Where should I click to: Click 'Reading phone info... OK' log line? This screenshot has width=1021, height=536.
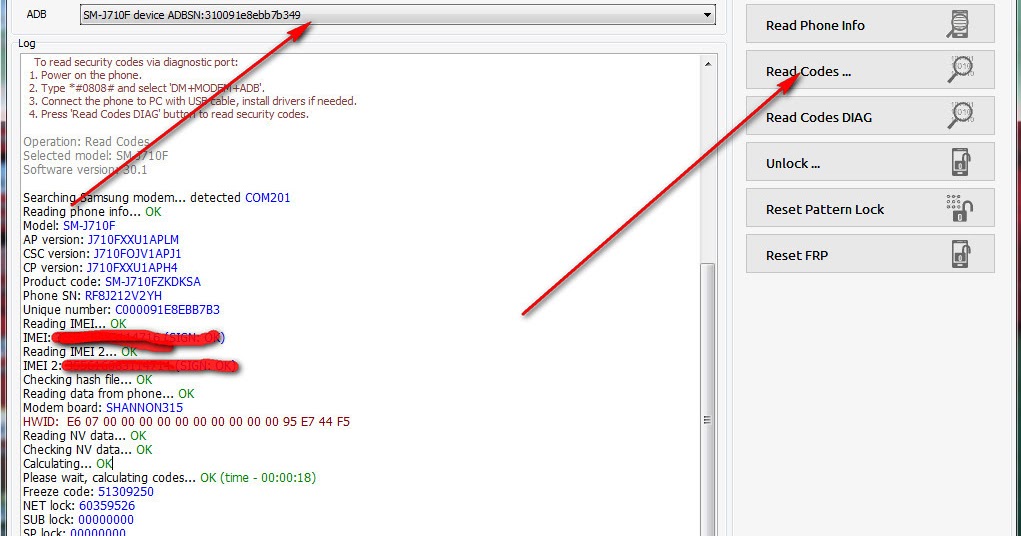coord(92,212)
